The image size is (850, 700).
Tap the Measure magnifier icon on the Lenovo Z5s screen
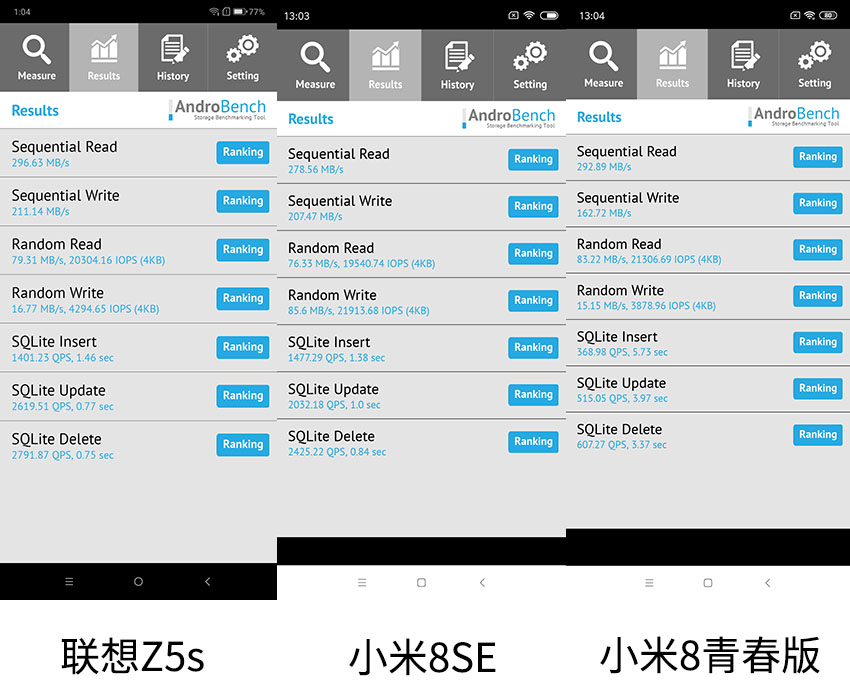[36, 50]
